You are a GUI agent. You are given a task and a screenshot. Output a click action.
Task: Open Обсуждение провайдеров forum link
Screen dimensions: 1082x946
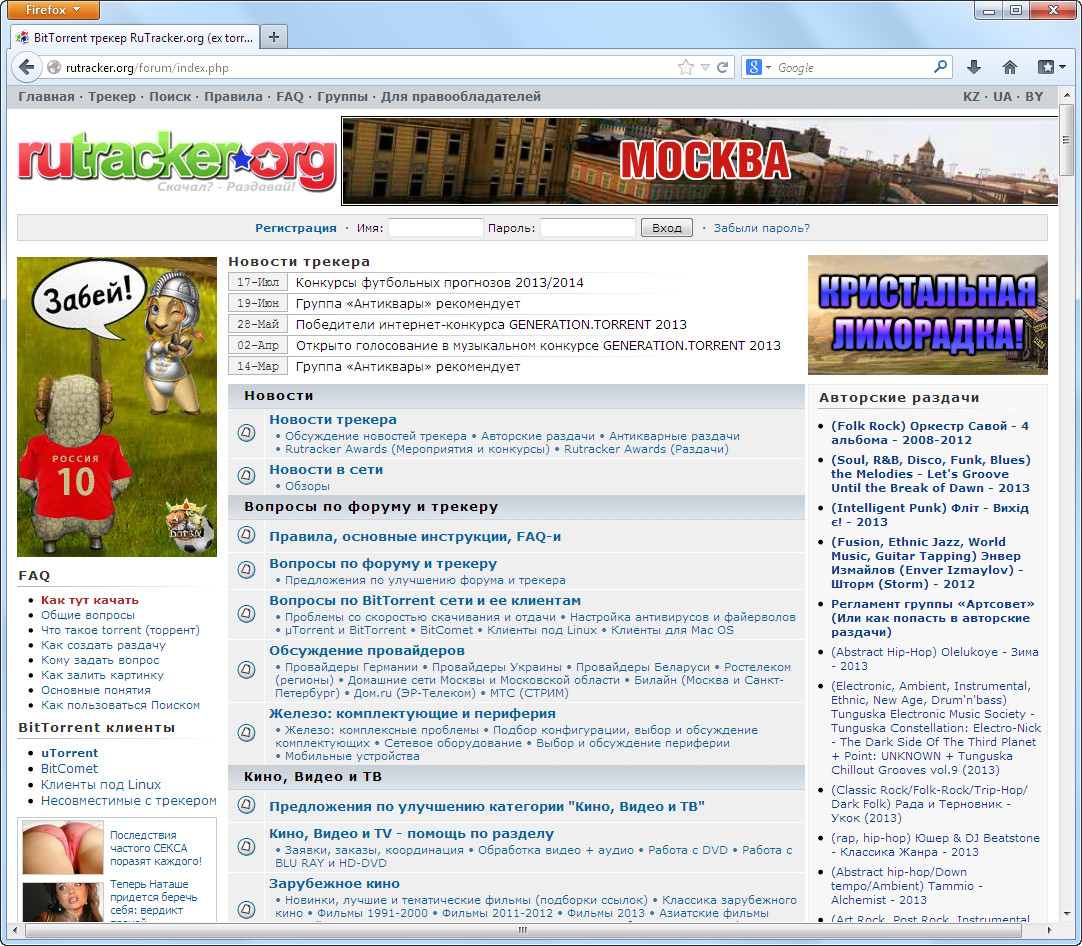366,651
